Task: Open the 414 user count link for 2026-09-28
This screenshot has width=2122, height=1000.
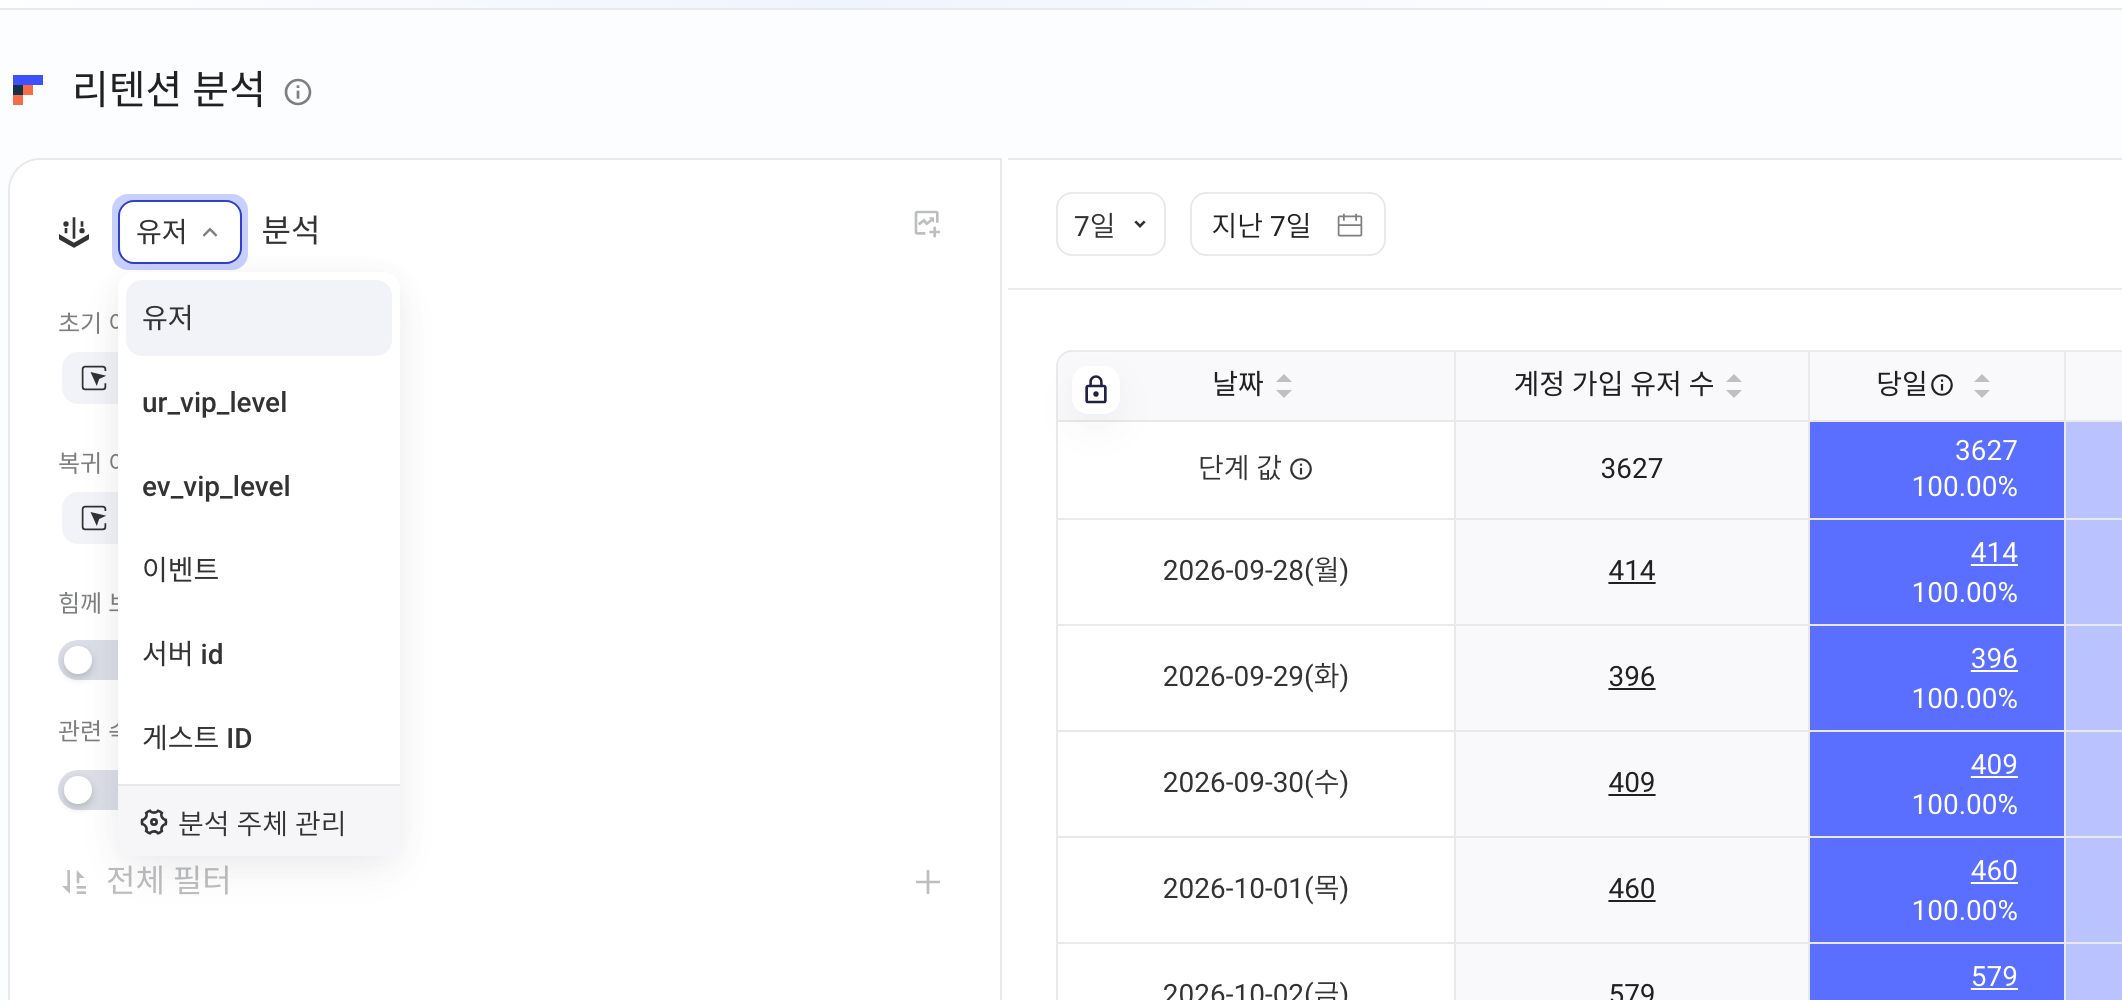Action: point(1632,571)
